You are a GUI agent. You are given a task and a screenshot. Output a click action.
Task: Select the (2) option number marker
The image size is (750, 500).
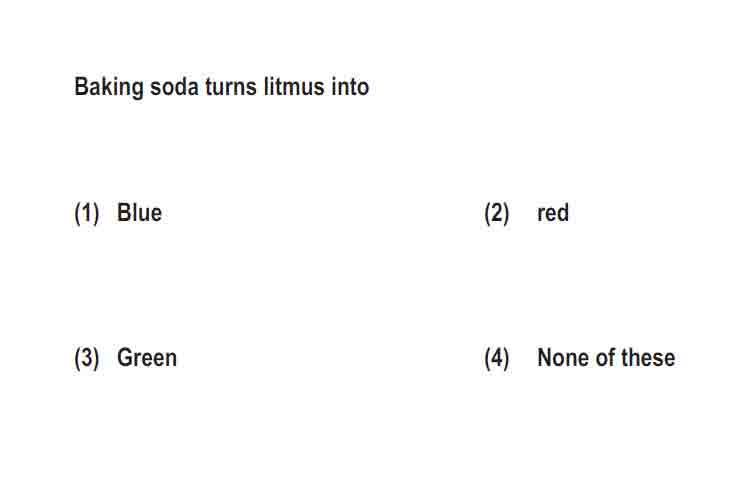496,213
